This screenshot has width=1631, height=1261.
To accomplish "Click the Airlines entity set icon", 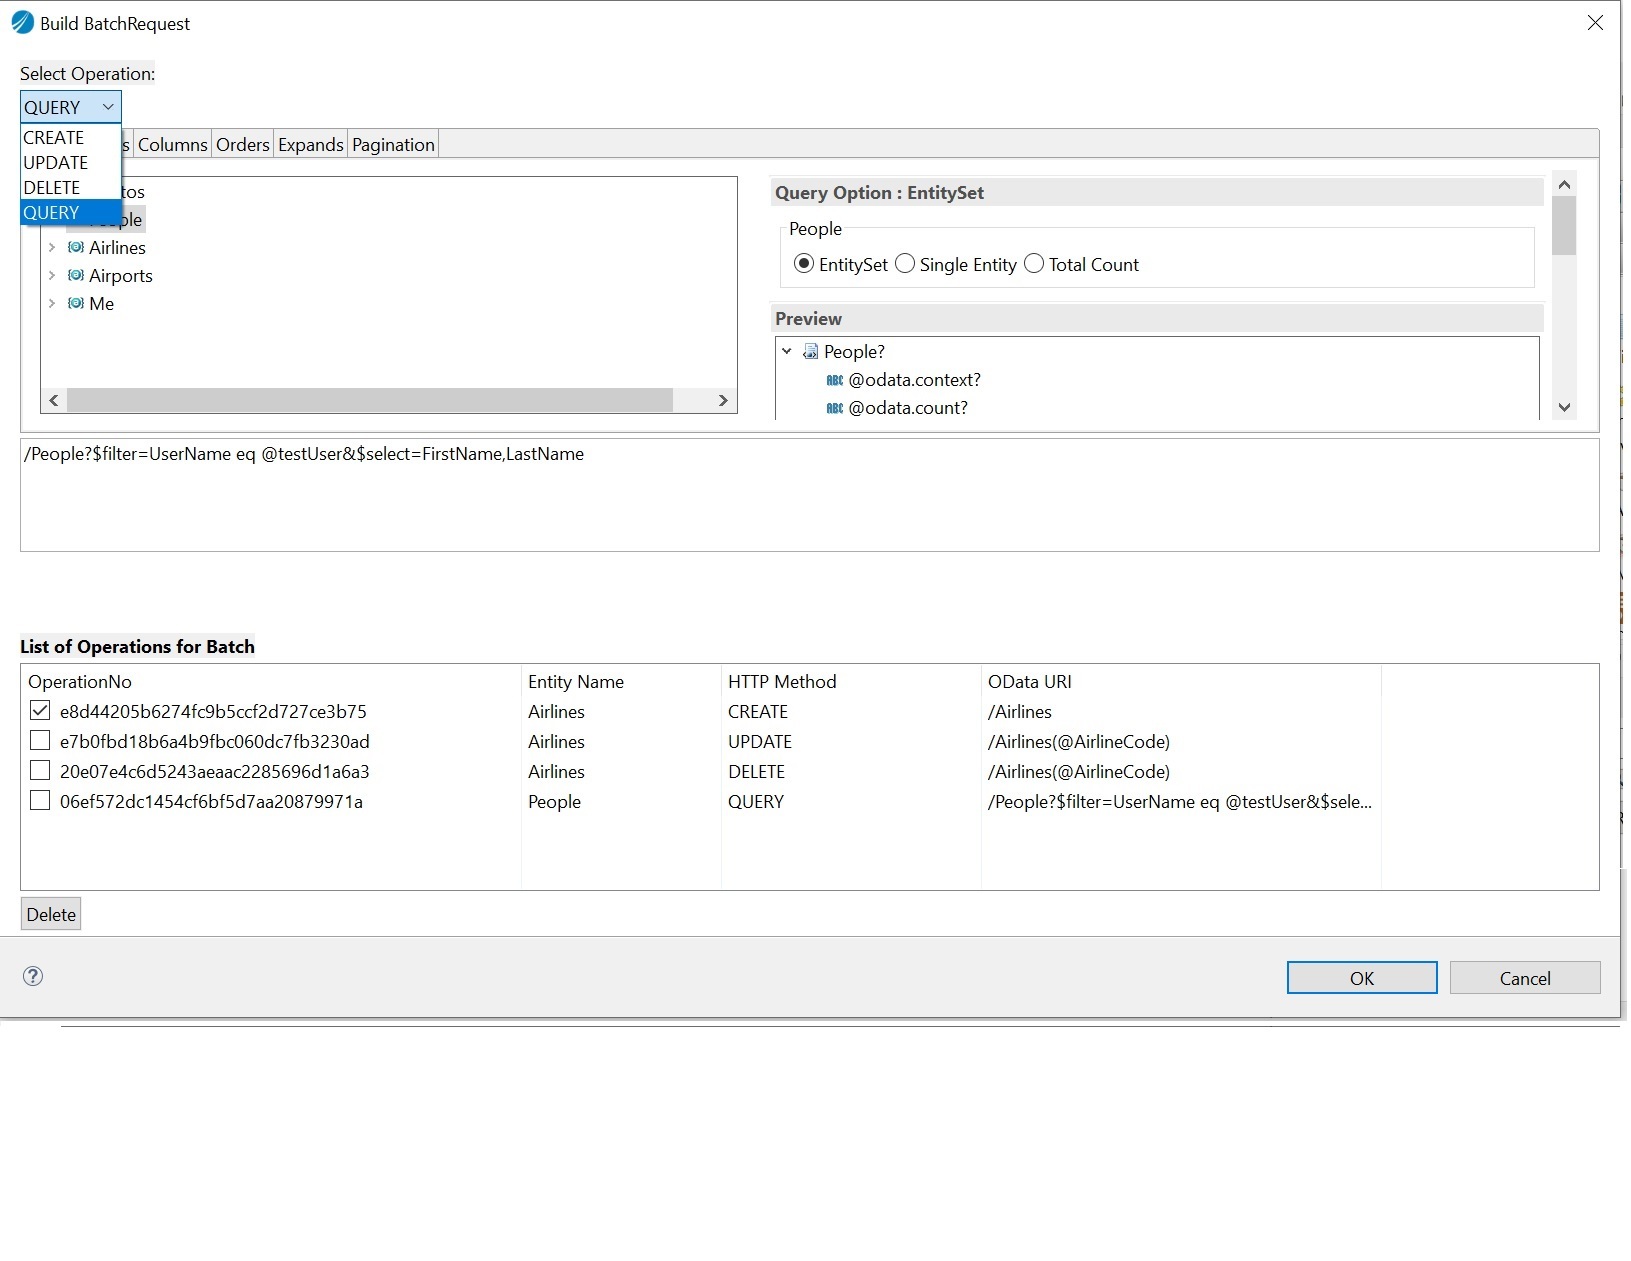I will (x=76, y=247).
